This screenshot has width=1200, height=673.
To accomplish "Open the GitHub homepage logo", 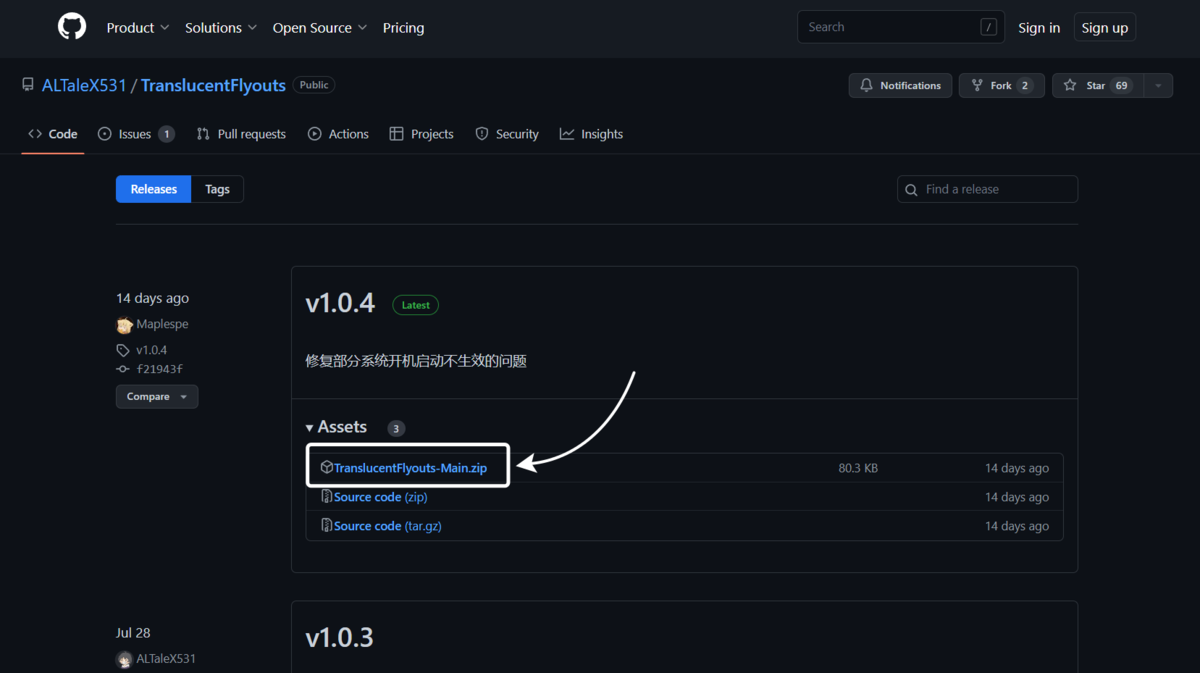I will point(72,27).
